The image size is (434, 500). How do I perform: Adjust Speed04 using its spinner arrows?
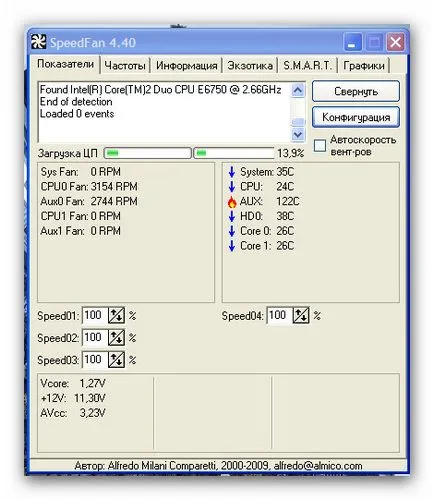pos(301,315)
